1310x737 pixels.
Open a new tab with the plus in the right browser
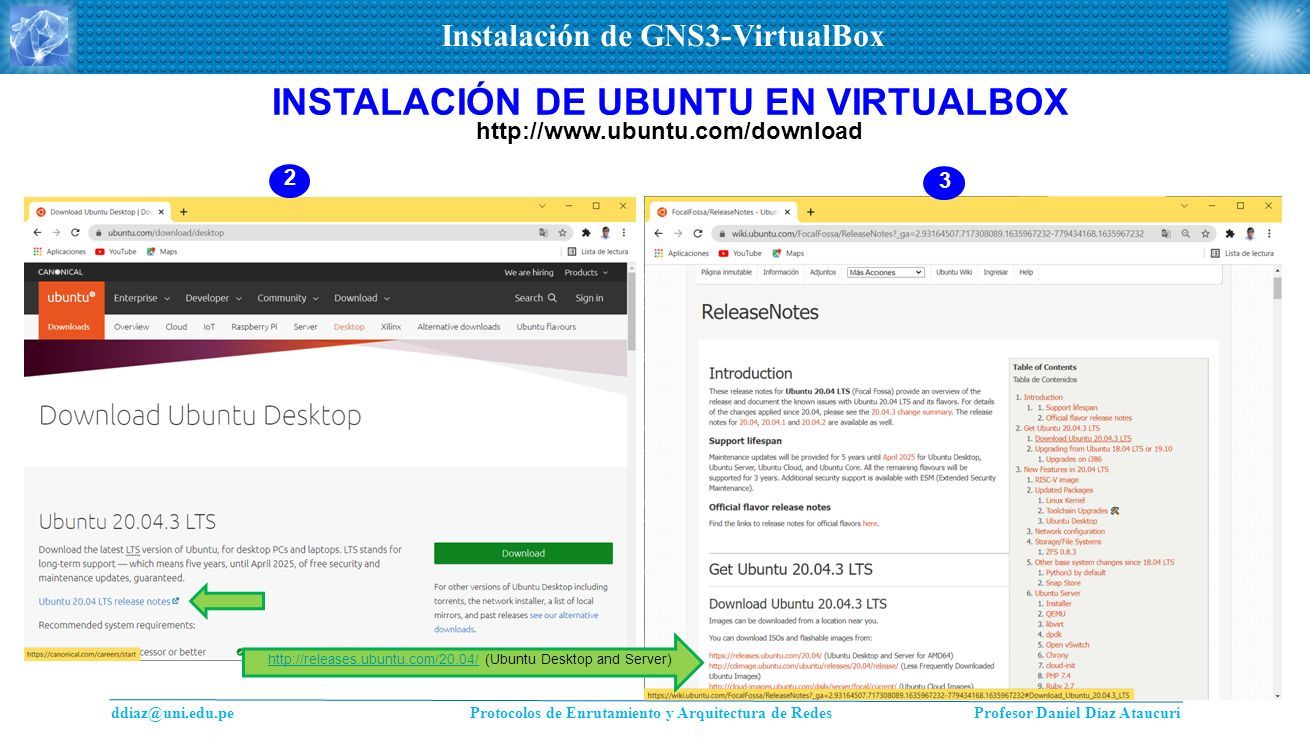(810, 212)
